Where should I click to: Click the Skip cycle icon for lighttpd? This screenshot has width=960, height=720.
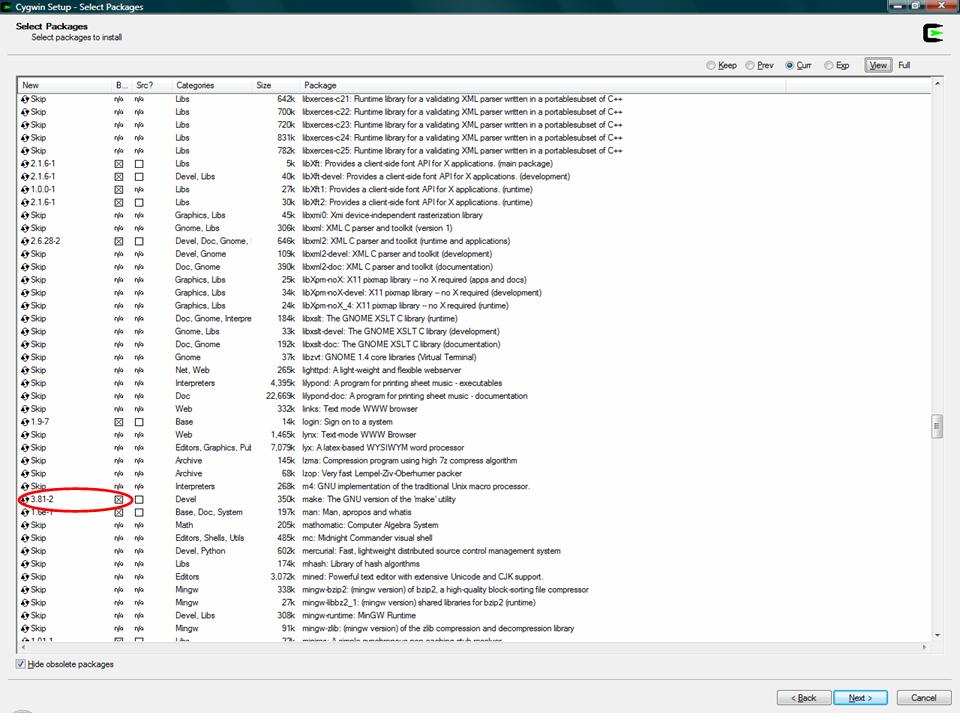click(x=26, y=370)
